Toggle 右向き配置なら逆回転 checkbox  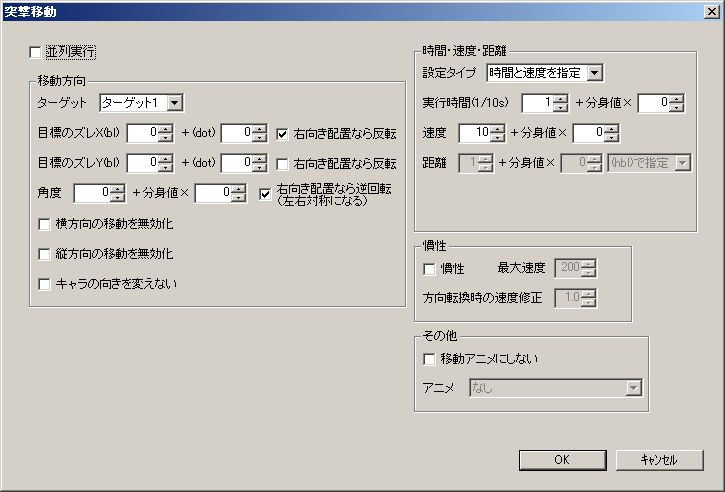tap(265, 193)
